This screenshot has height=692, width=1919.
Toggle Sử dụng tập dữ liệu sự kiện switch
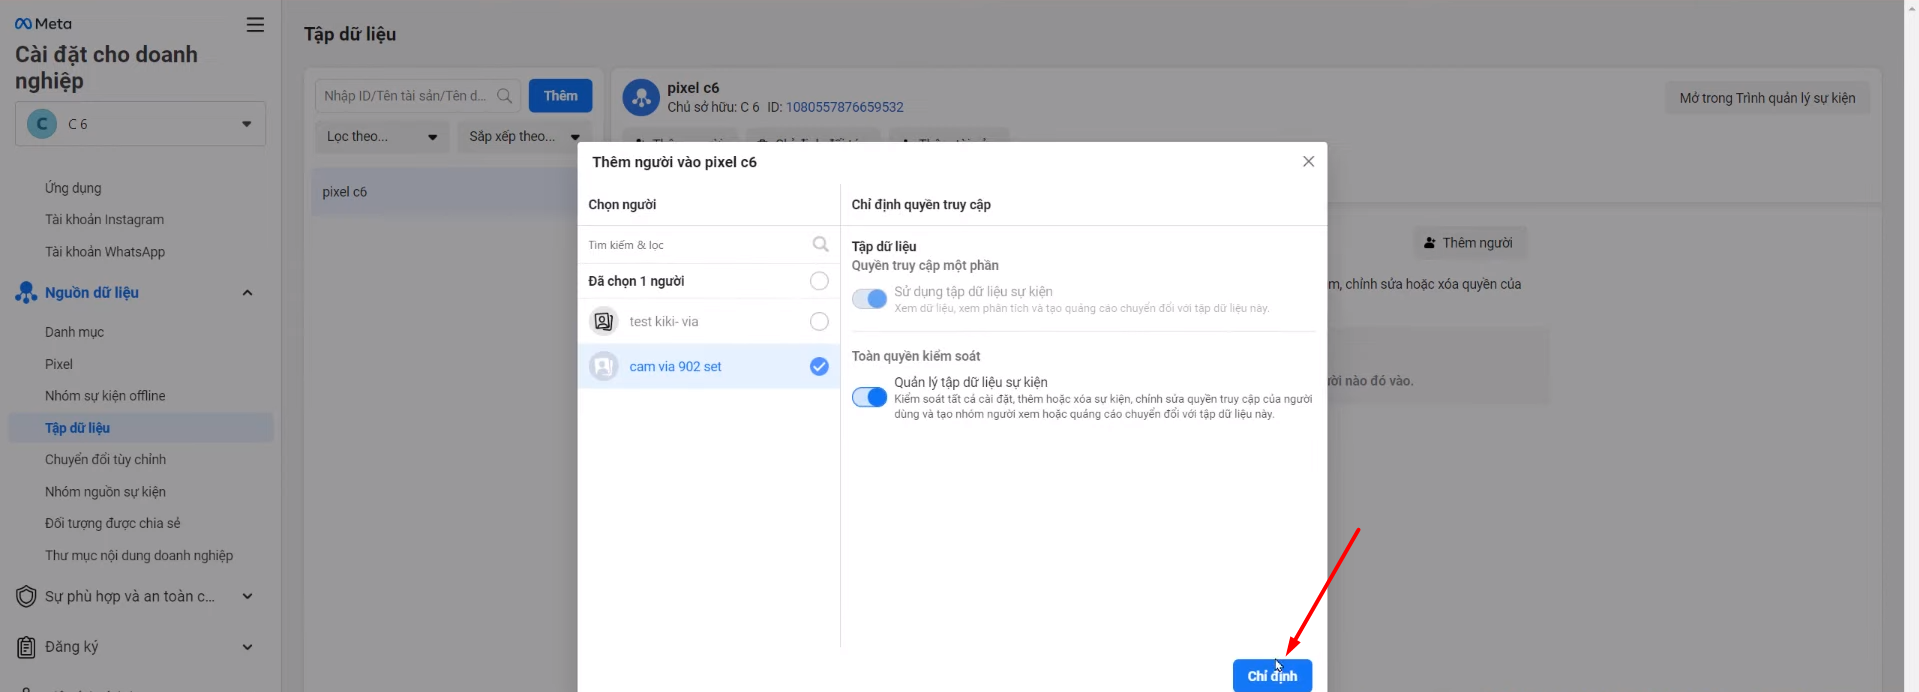click(869, 299)
